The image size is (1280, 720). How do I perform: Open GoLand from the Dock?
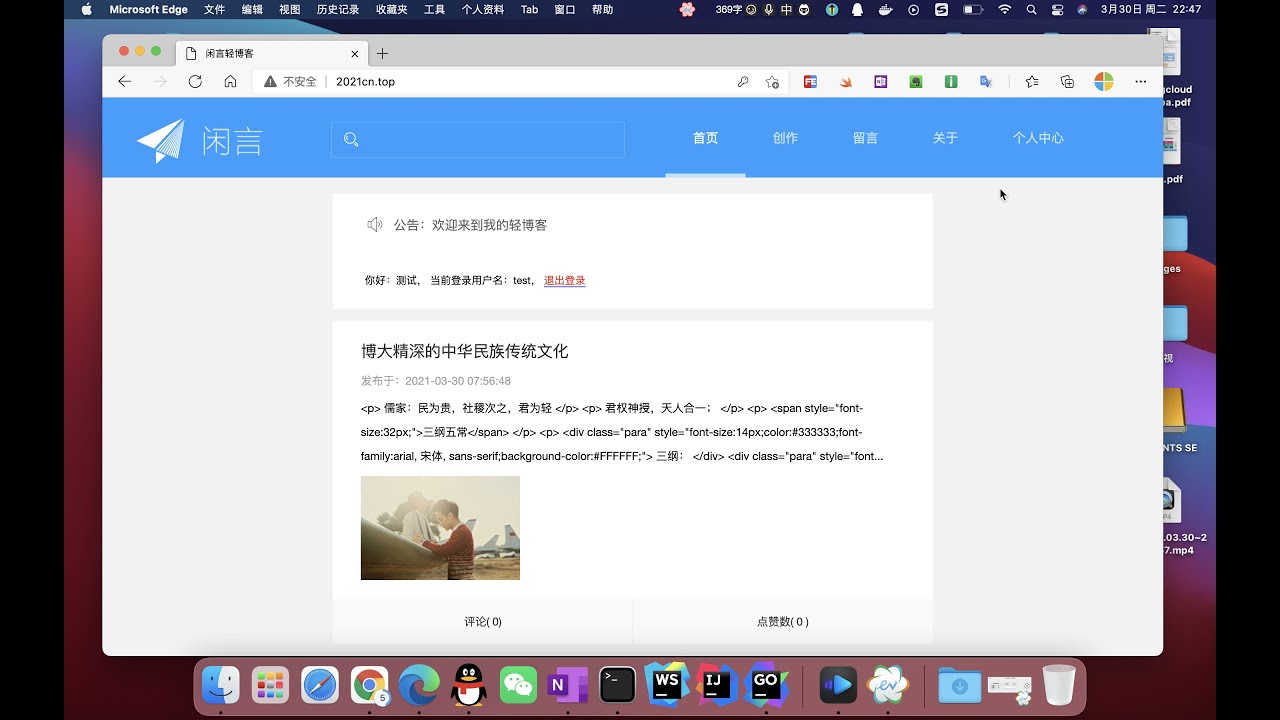click(x=765, y=684)
